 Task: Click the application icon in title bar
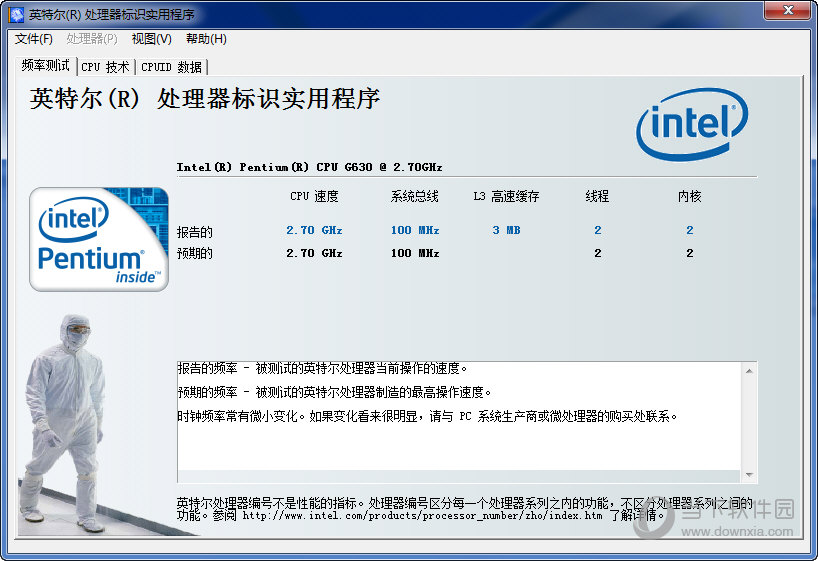pyautogui.click(x=16, y=14)
